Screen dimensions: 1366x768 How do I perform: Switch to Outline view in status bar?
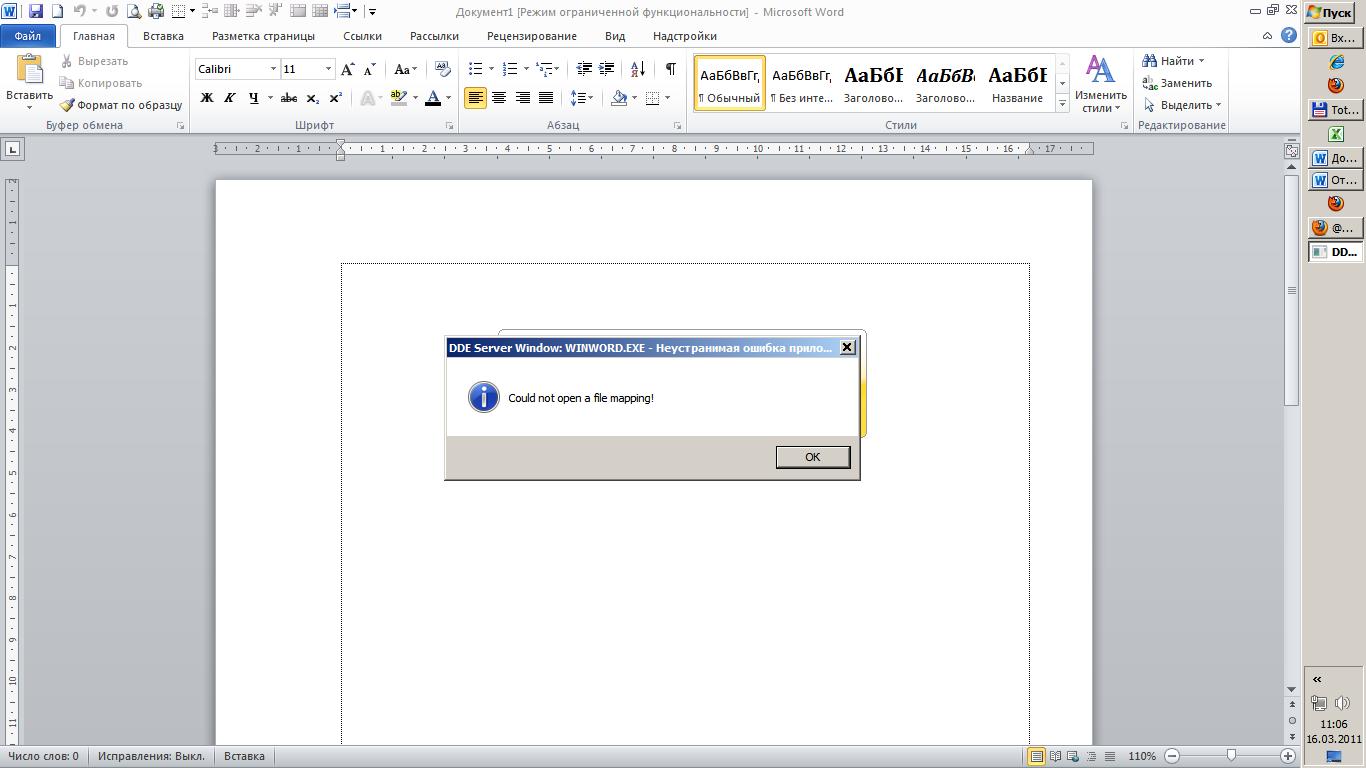click(x=1091, y=756)
